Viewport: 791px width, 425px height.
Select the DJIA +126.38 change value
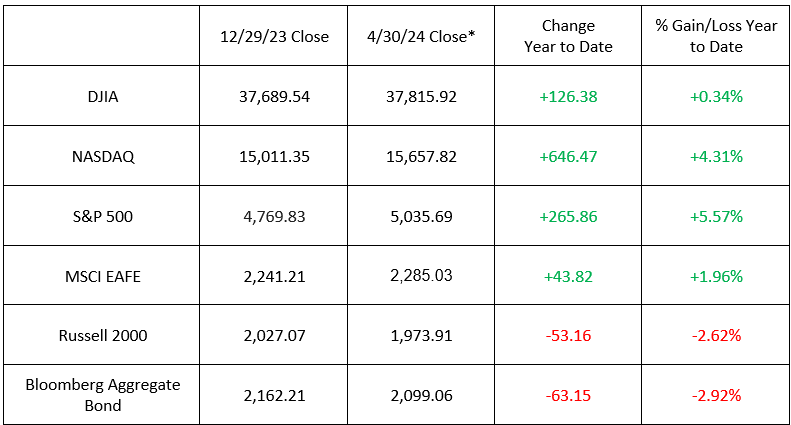(x=568, y=96)
